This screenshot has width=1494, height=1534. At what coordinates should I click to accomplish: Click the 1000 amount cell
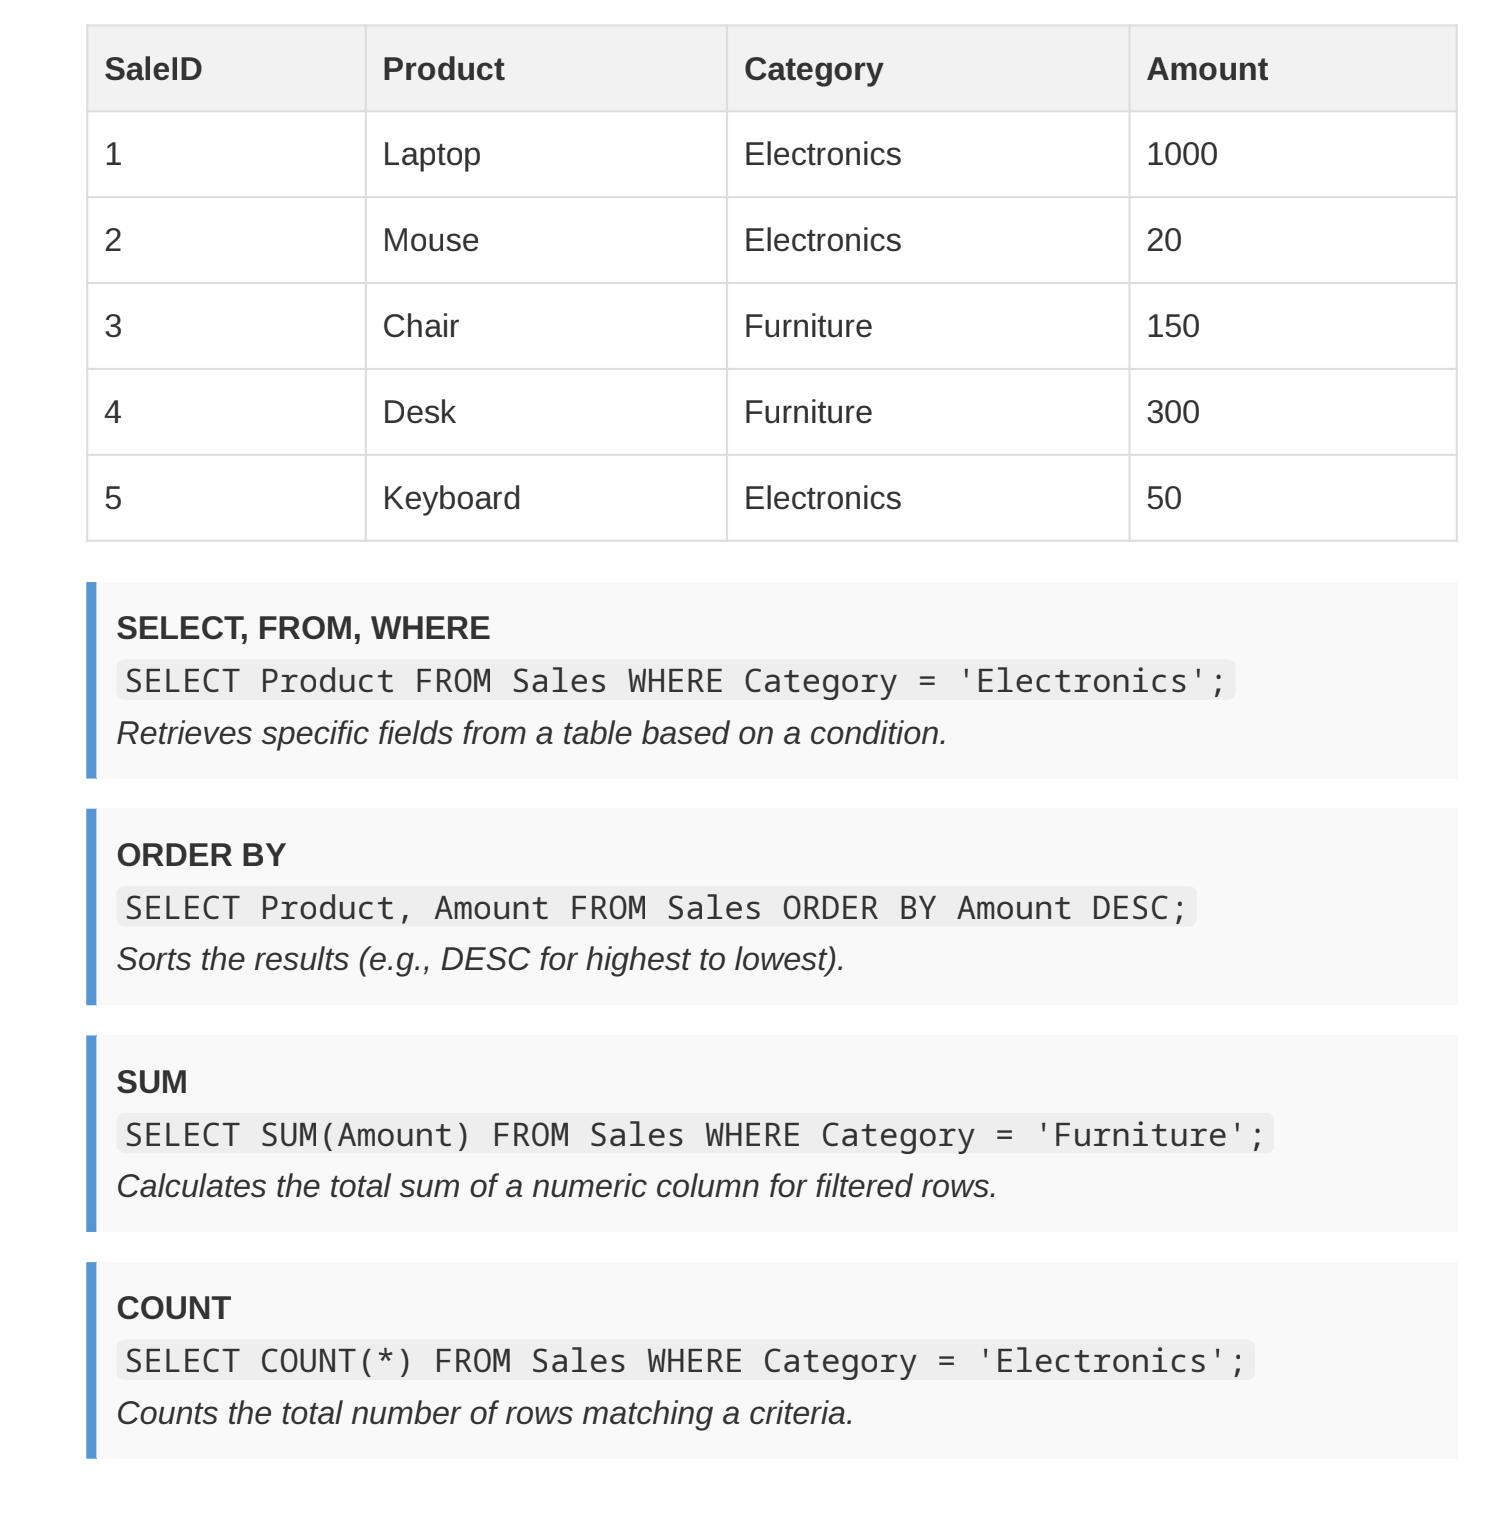click(x=1292, y=154)
